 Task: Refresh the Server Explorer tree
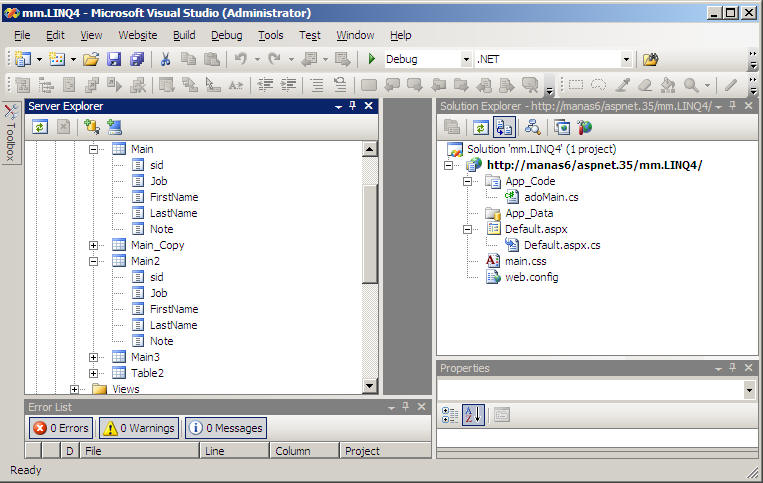pos(40,127)
